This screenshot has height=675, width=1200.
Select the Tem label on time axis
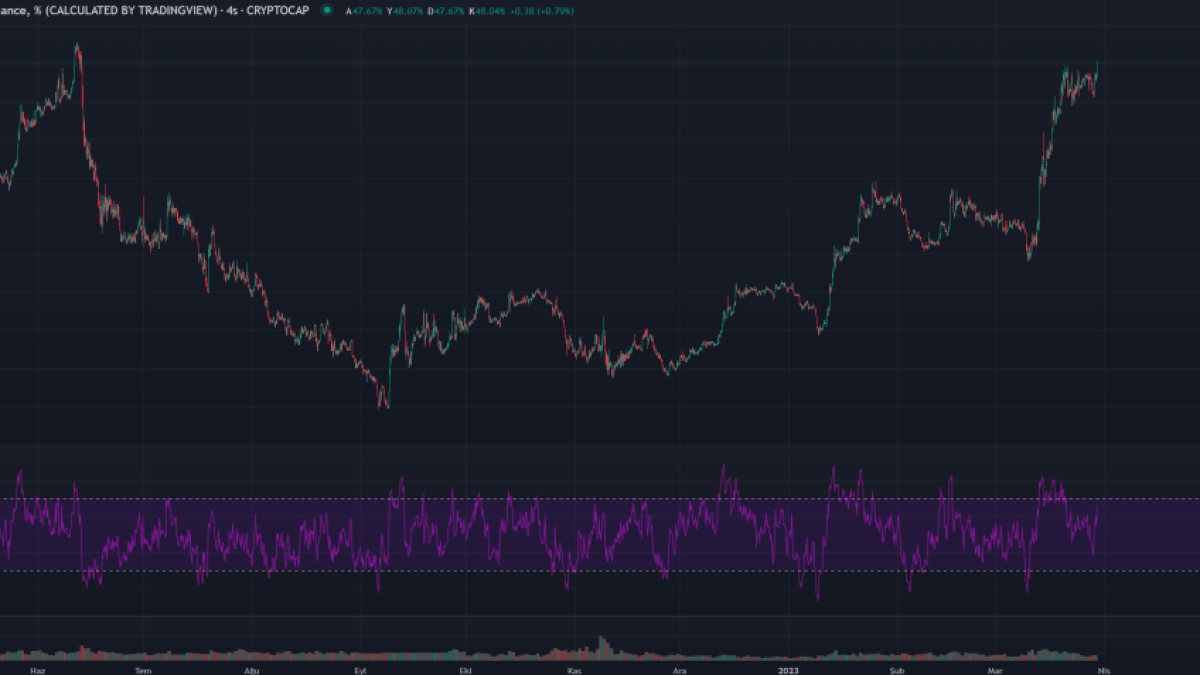(143, 670)
